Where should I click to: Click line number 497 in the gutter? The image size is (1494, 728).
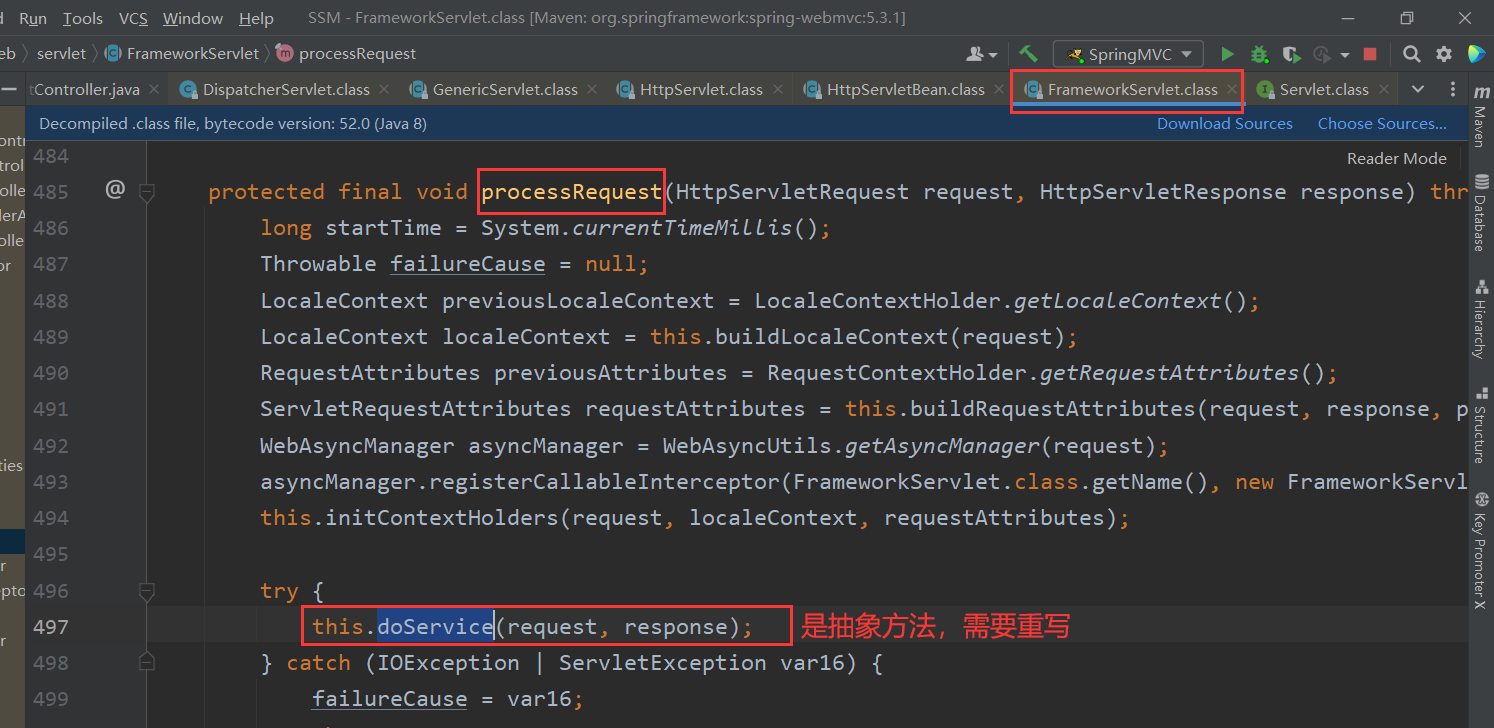click(x=50, y=627)
